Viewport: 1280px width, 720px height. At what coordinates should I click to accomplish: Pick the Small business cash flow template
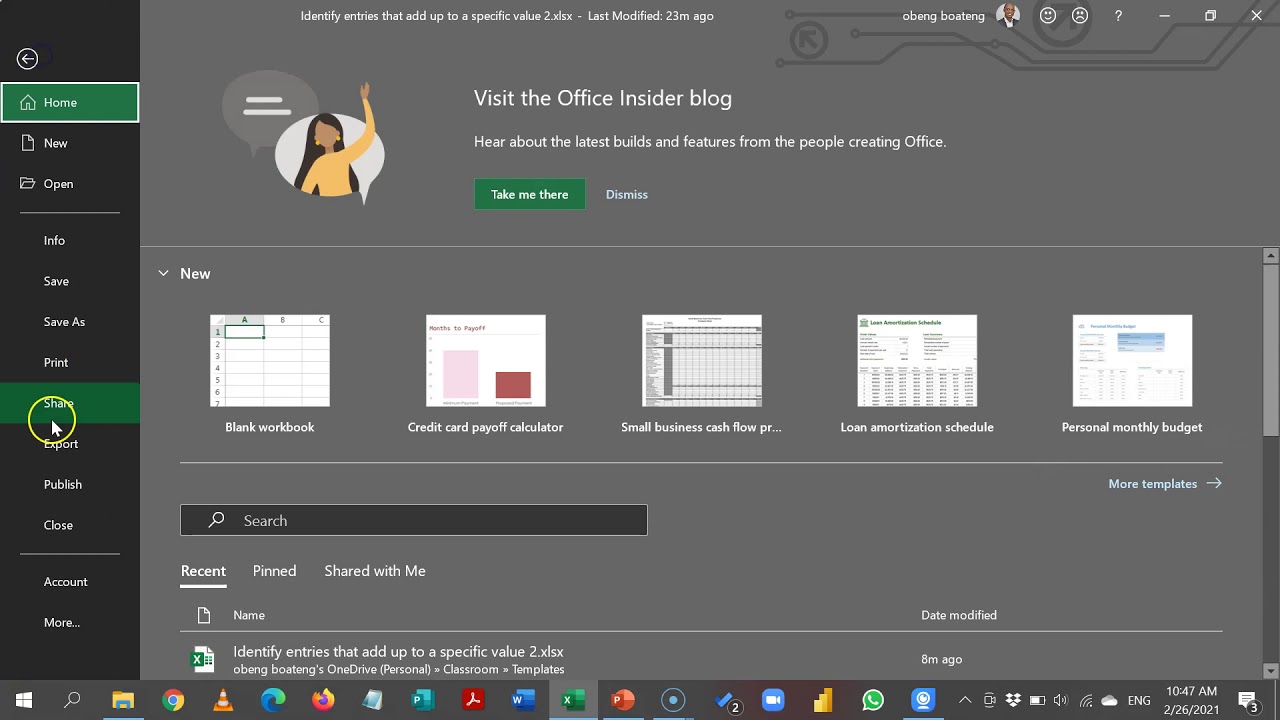click(702, 375)
